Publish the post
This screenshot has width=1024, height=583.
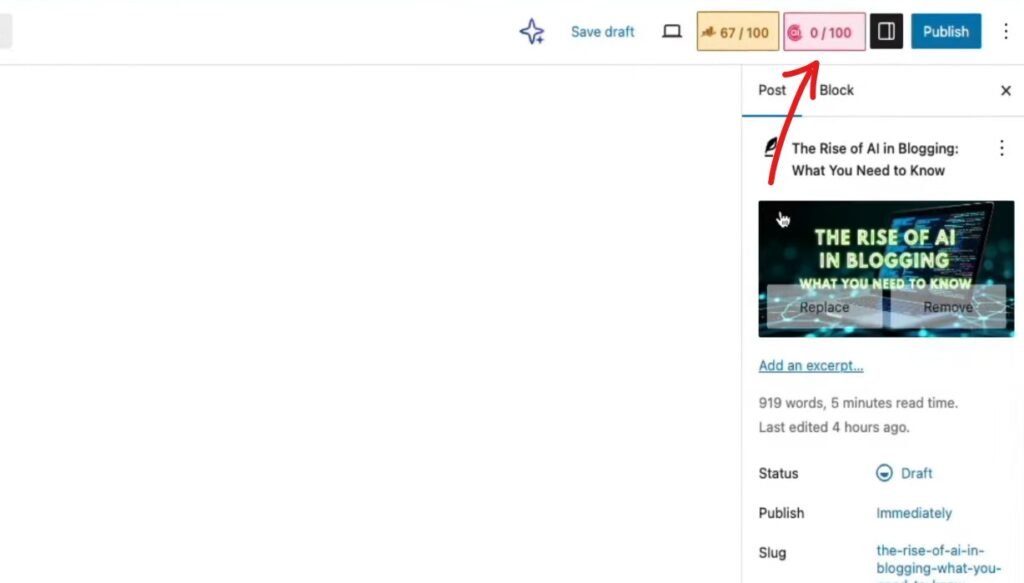point(945,32)
